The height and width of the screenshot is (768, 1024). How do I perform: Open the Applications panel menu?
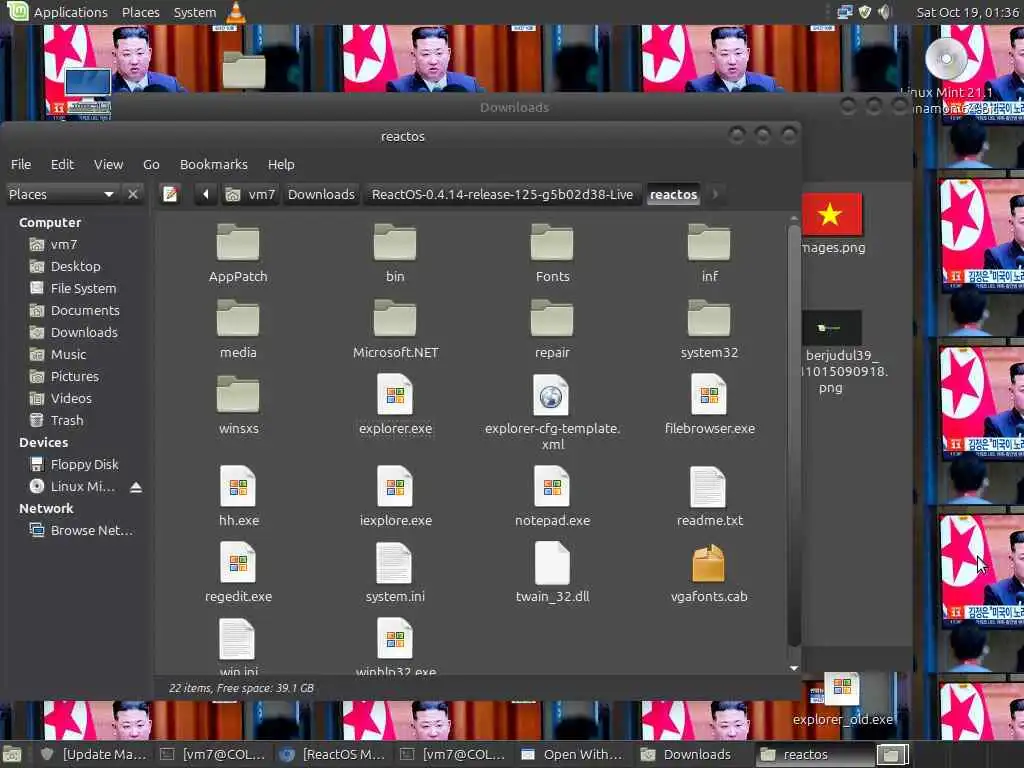(71, 12)
